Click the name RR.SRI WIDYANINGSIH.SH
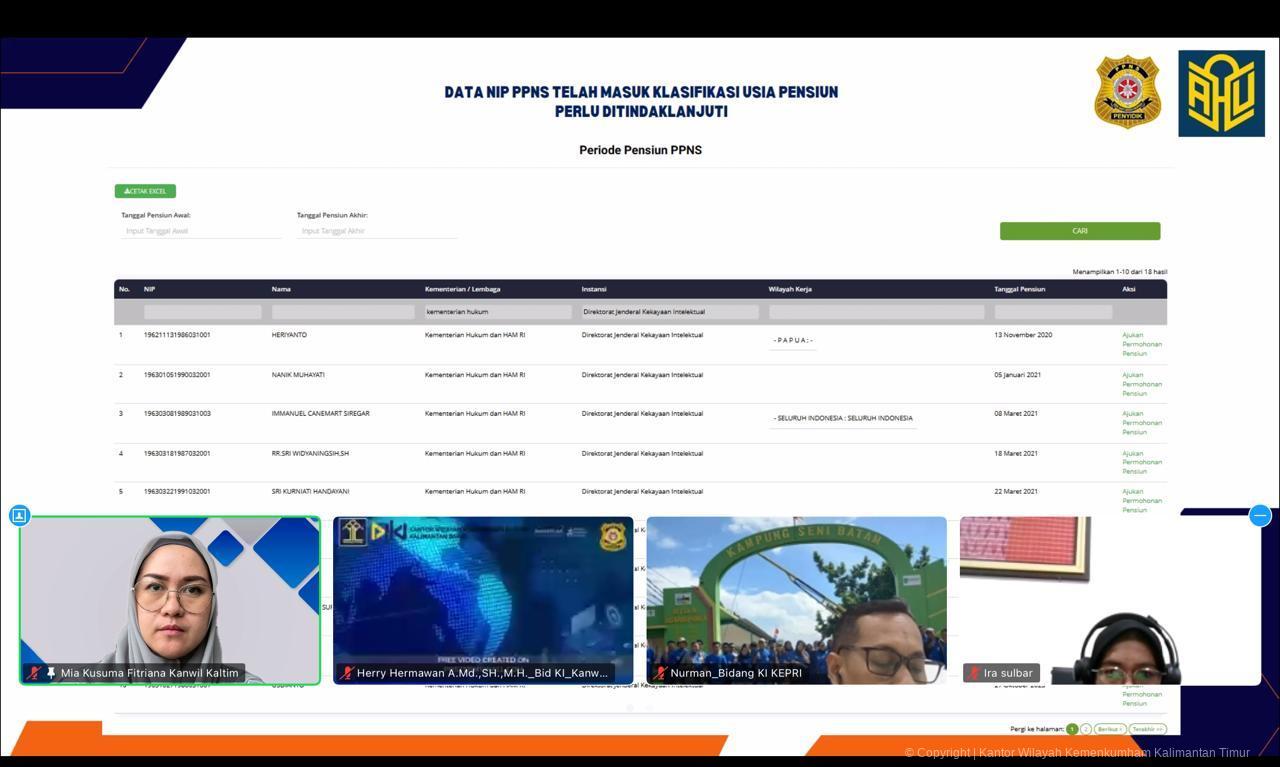The height and width of the screenshot is (767, 1280). tap(310, 453)
